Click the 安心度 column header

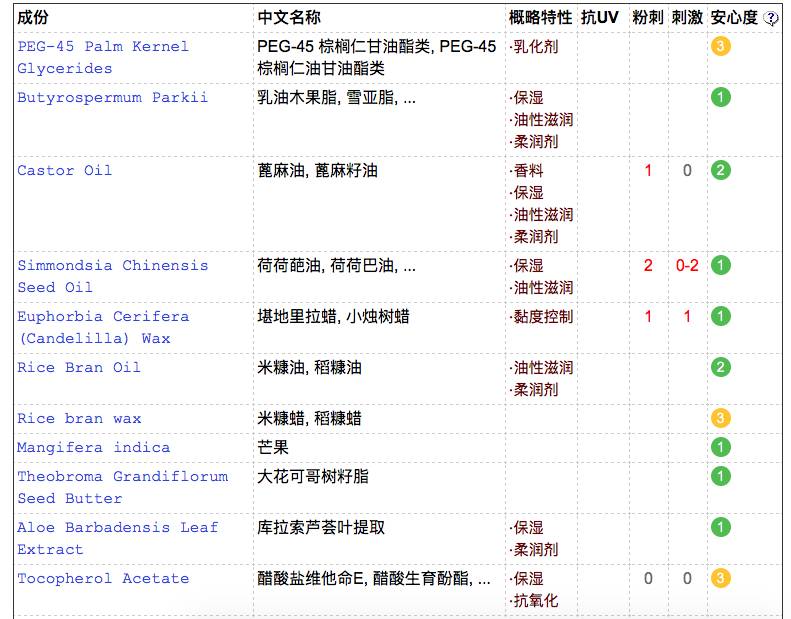(734, 18)
